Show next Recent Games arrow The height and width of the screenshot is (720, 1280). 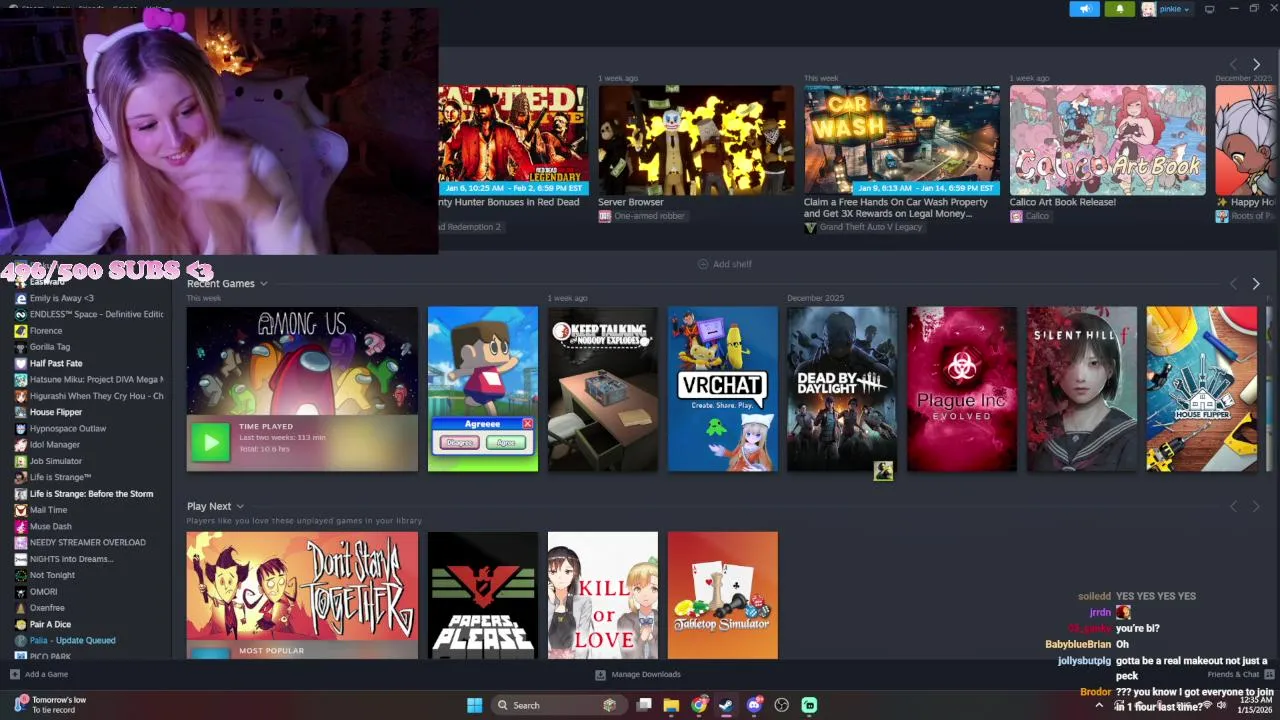1256,284
